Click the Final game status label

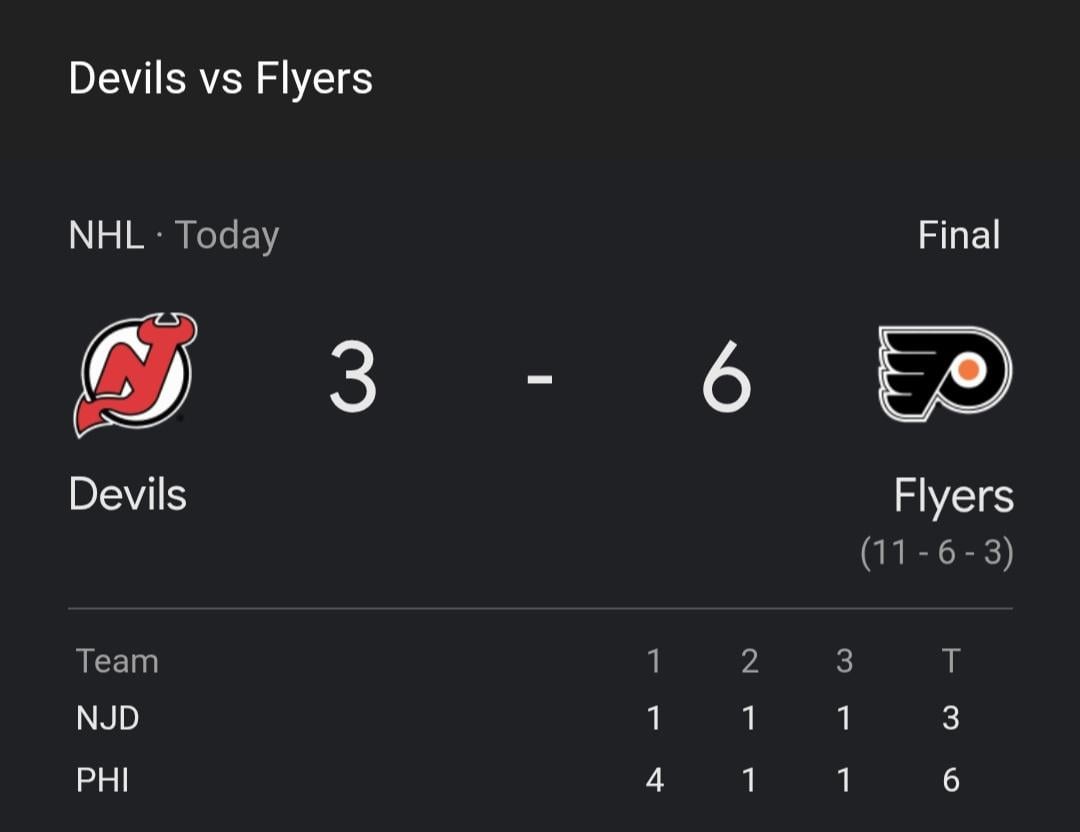tap(958, 235)
